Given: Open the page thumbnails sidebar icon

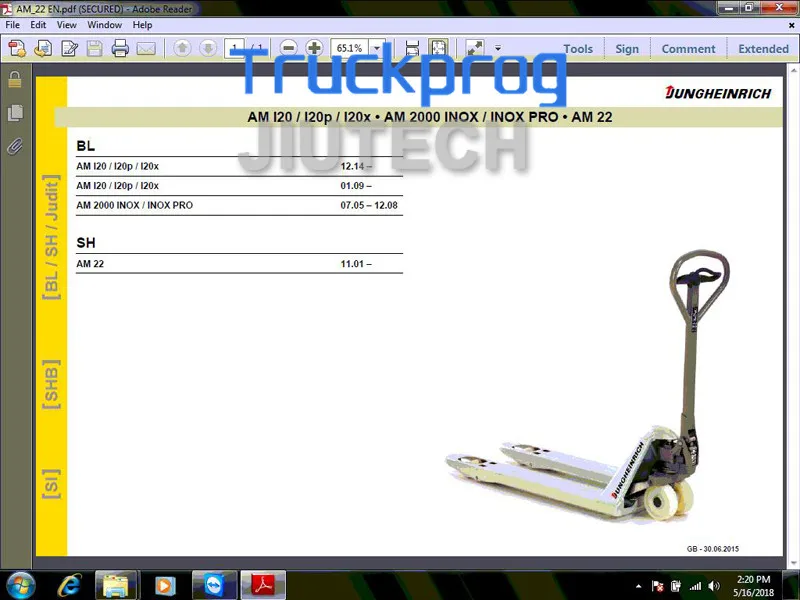Looking at the screenshot, I should point(15,113).
